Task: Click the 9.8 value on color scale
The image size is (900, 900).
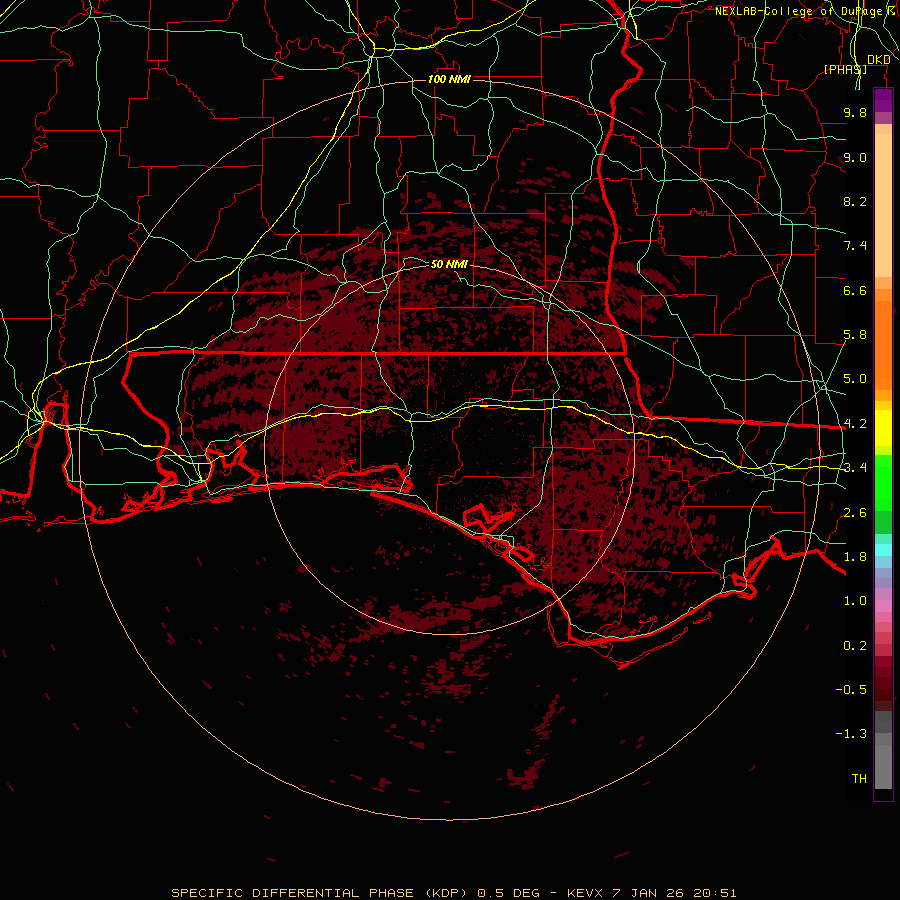Action: [855, 112]
